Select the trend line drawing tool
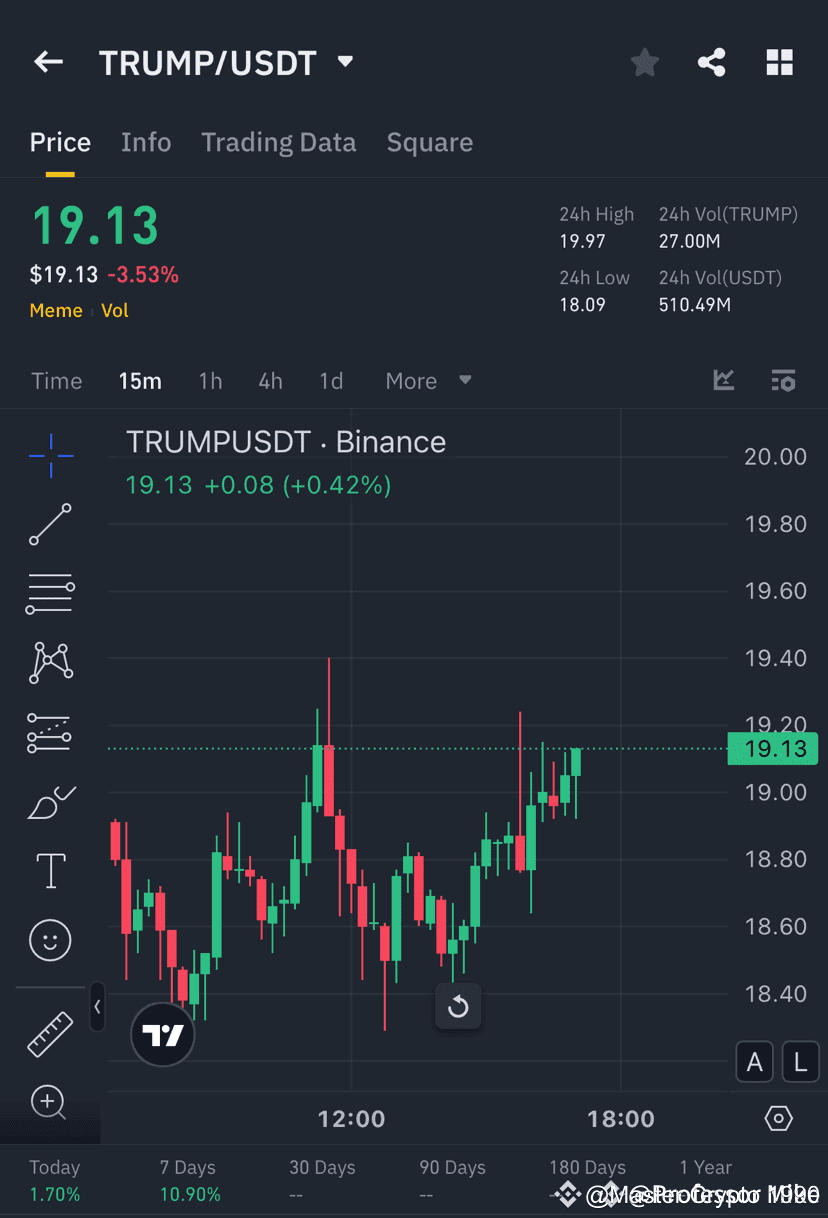 [50, 524]
